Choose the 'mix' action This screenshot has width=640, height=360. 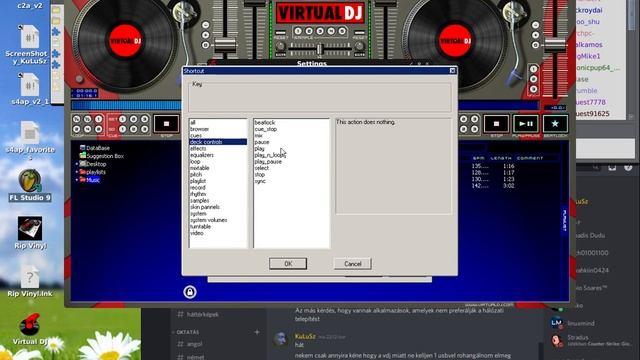coord(291,136)
